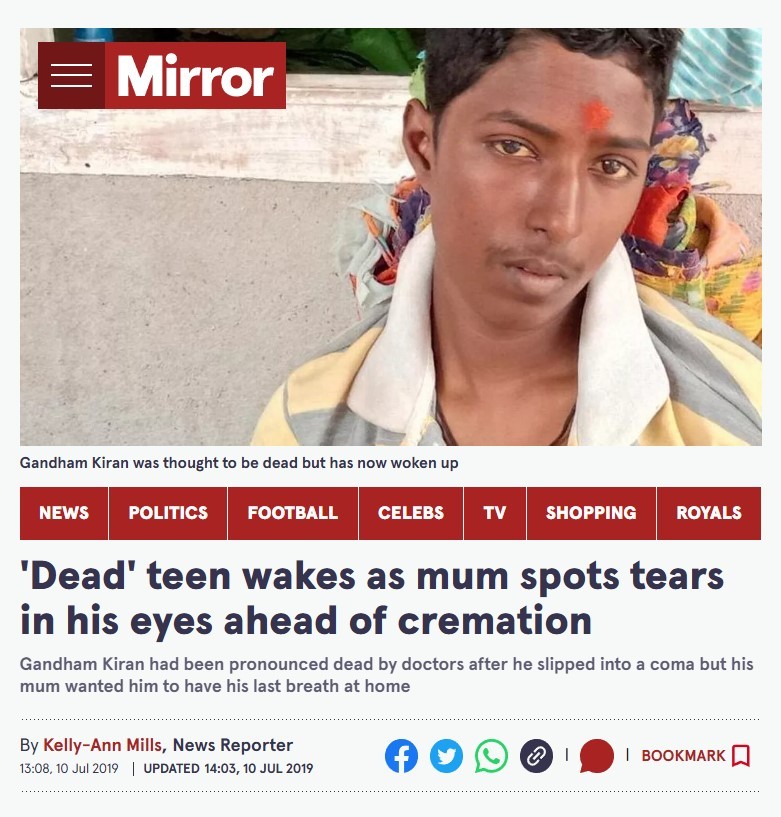Click the Mirror logo
781x817 pixels.
[x=195, y=76]
